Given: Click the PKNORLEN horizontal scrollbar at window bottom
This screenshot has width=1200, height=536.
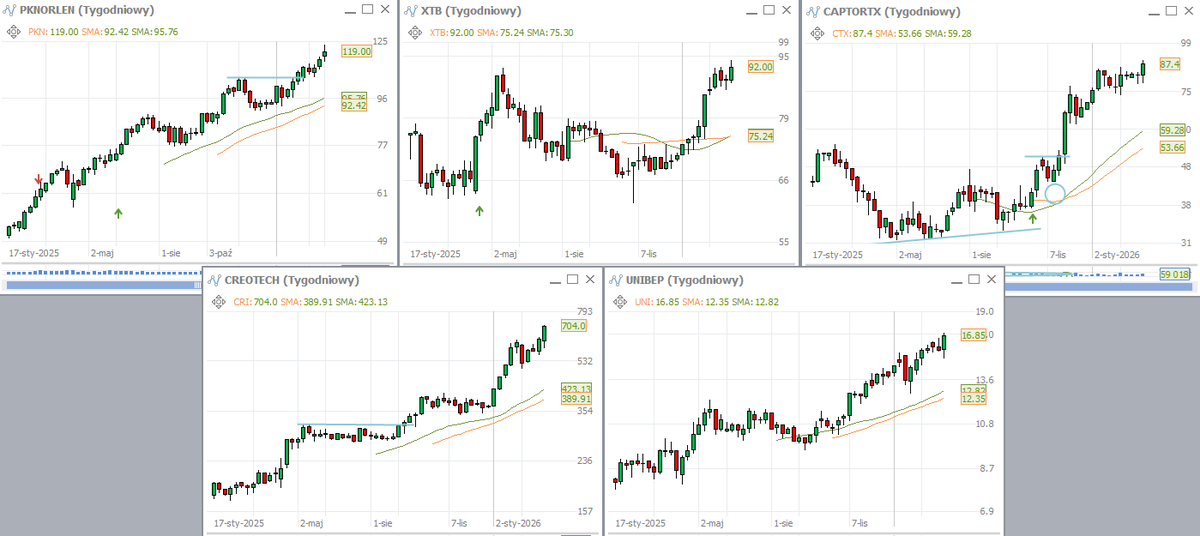Looking at the screenshot, I should (103, 285).
